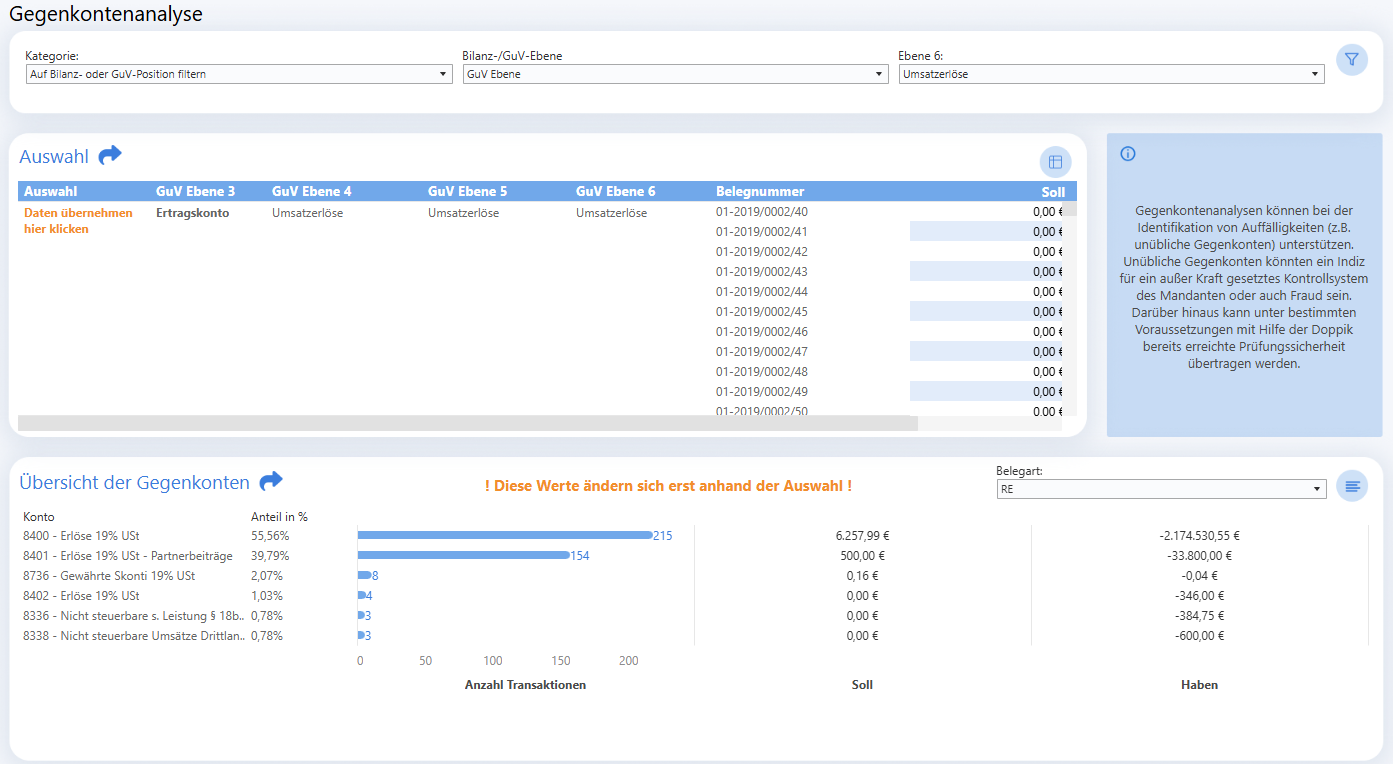Click the text lines icon beside Belegart

tap(1352, 486)
